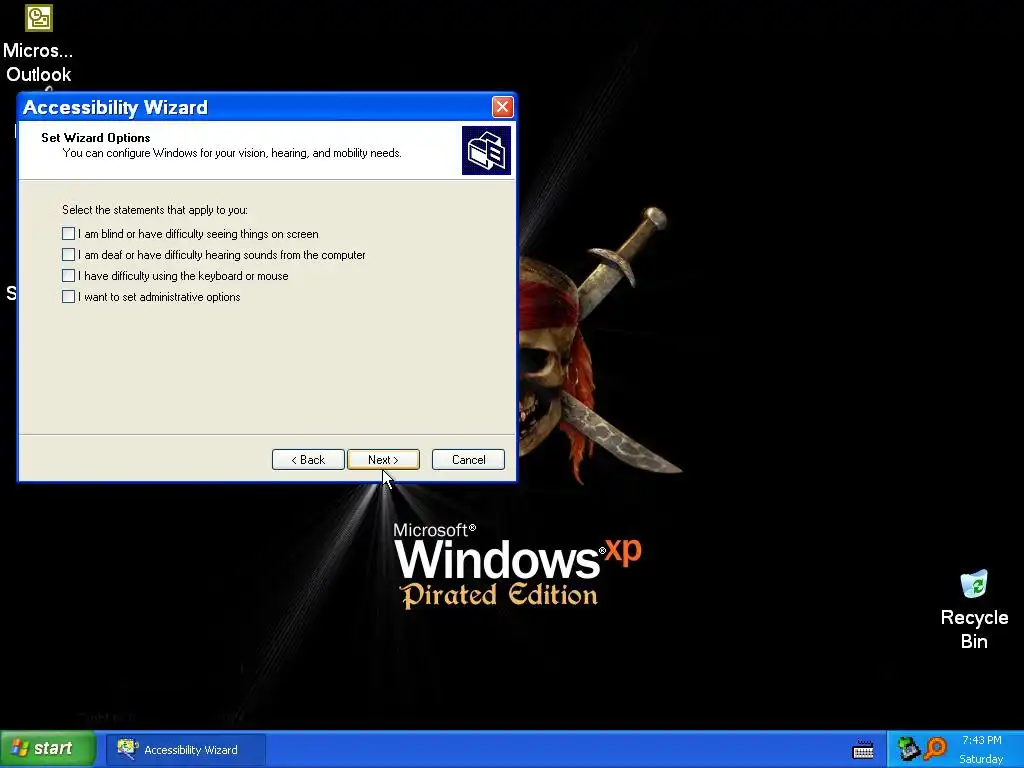Close the Accessibility Wizard window

(502, 106)
